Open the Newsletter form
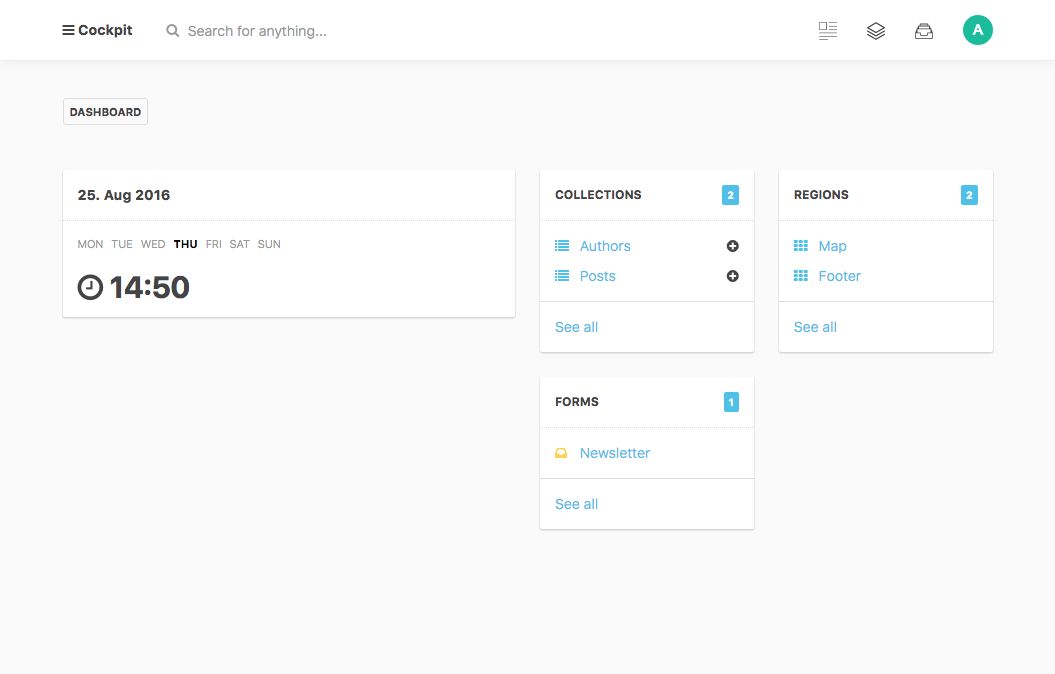The image size is (1055, 674). tap(615, 453)
